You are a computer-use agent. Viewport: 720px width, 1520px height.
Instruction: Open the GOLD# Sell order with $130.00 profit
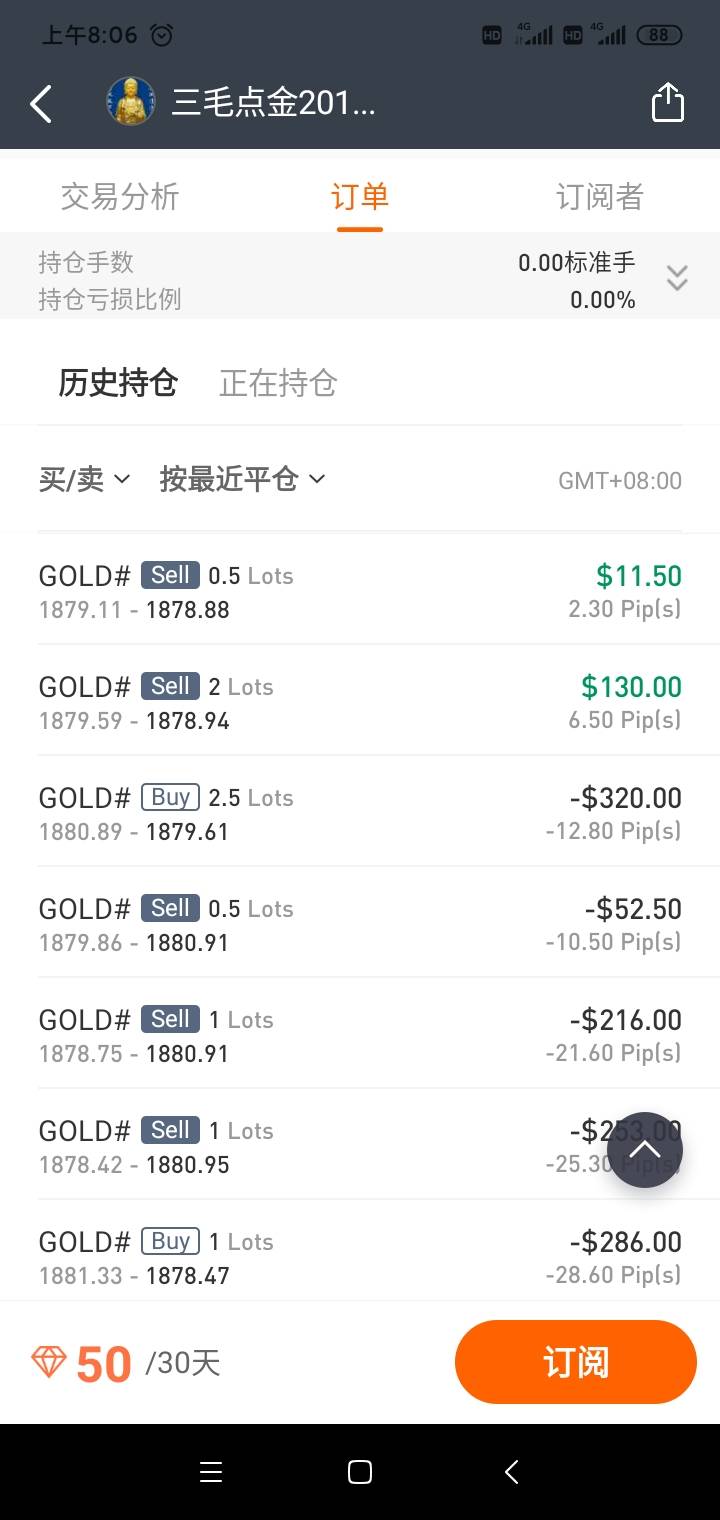[x=360, y=701]
